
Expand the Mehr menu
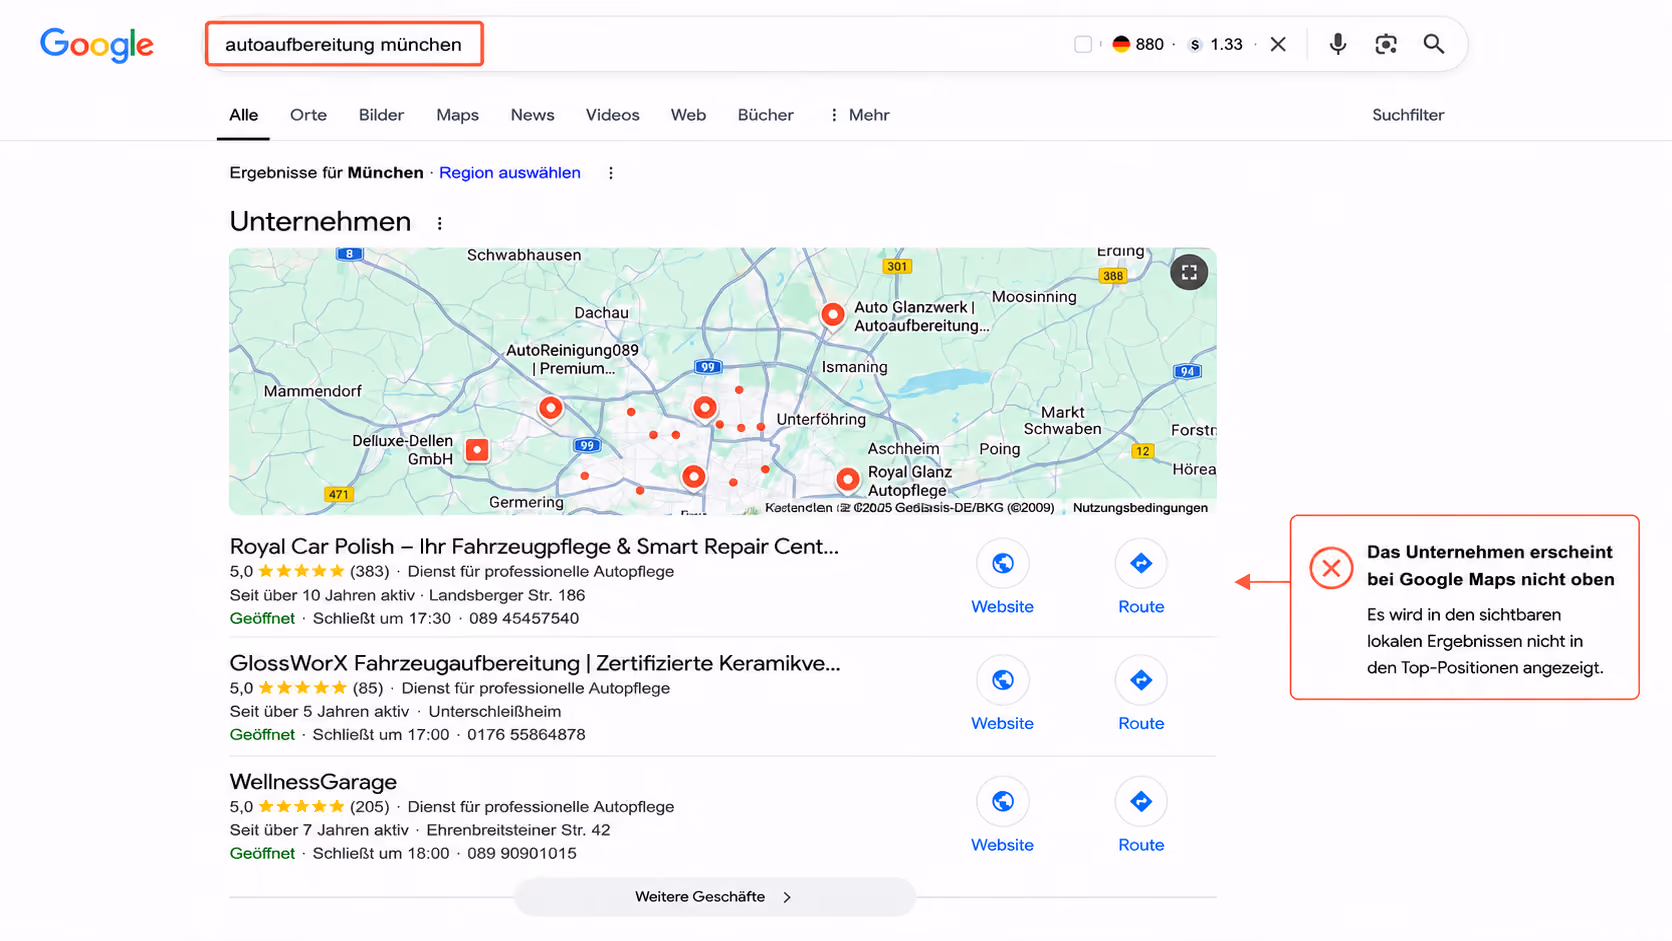[859, 115]
